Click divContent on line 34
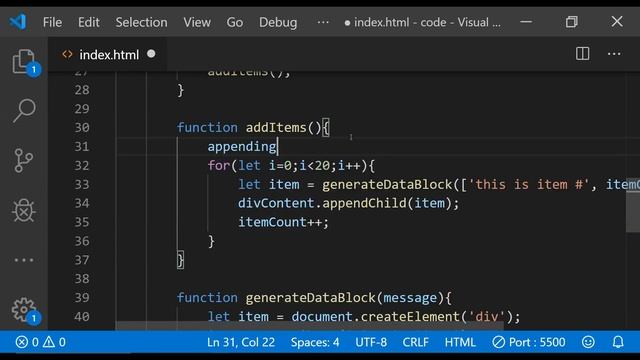 pyautogui.click(x=276, y=203)
